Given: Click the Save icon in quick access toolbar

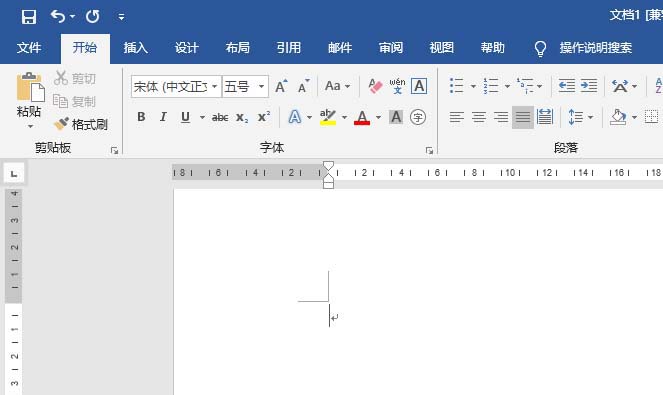Looking at the screenshot, I should tap(29, 17).
